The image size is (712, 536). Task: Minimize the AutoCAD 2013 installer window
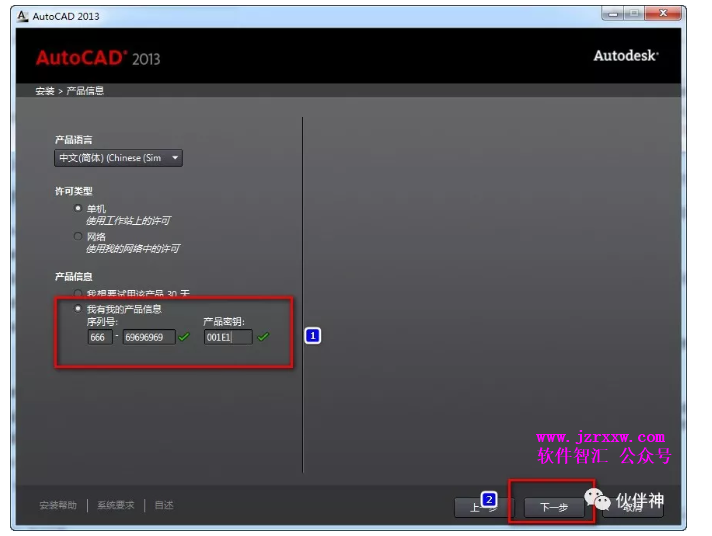click(x=613, y=14)
